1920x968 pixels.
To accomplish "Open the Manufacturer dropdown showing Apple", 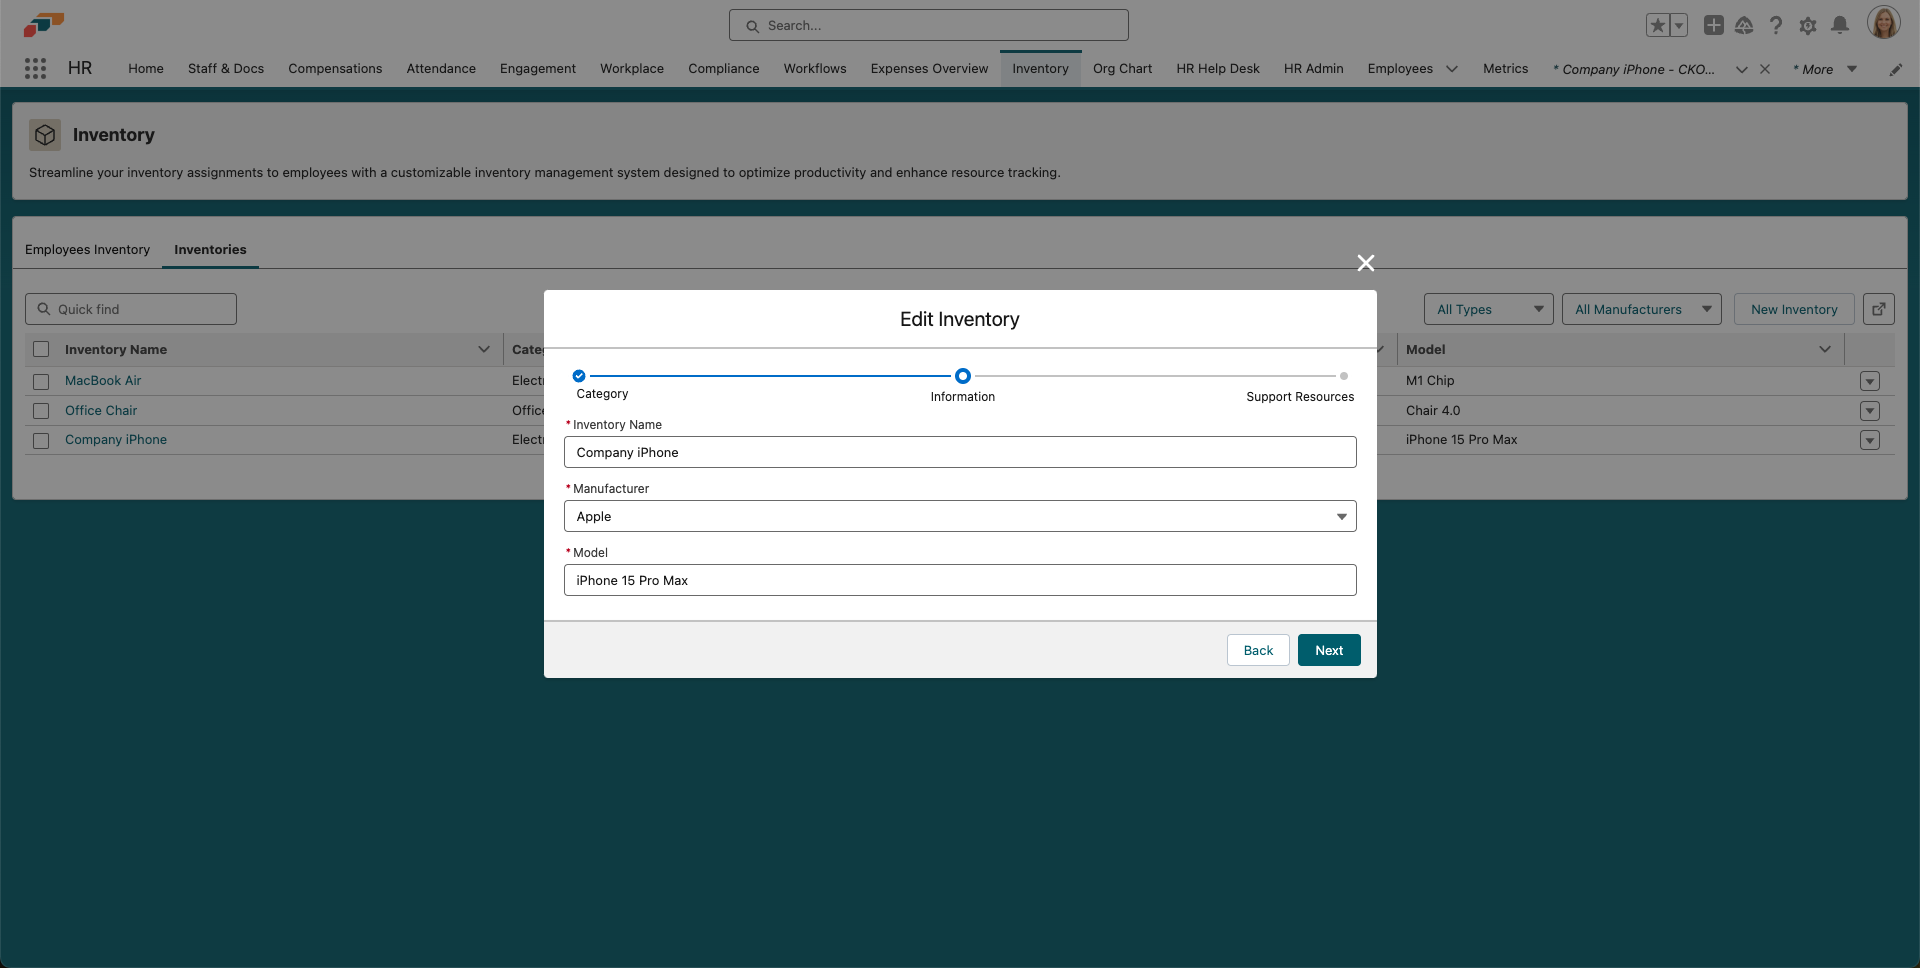I will tap(959, 516).
